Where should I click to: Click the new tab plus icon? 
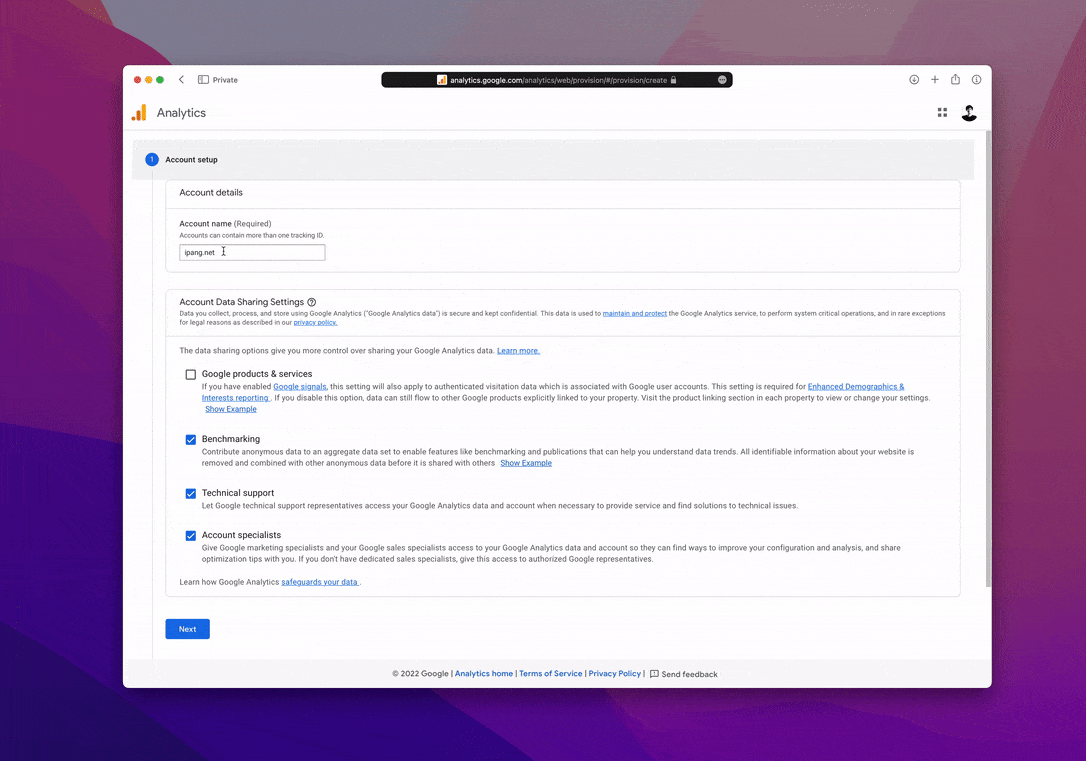(x=935, y=80)
